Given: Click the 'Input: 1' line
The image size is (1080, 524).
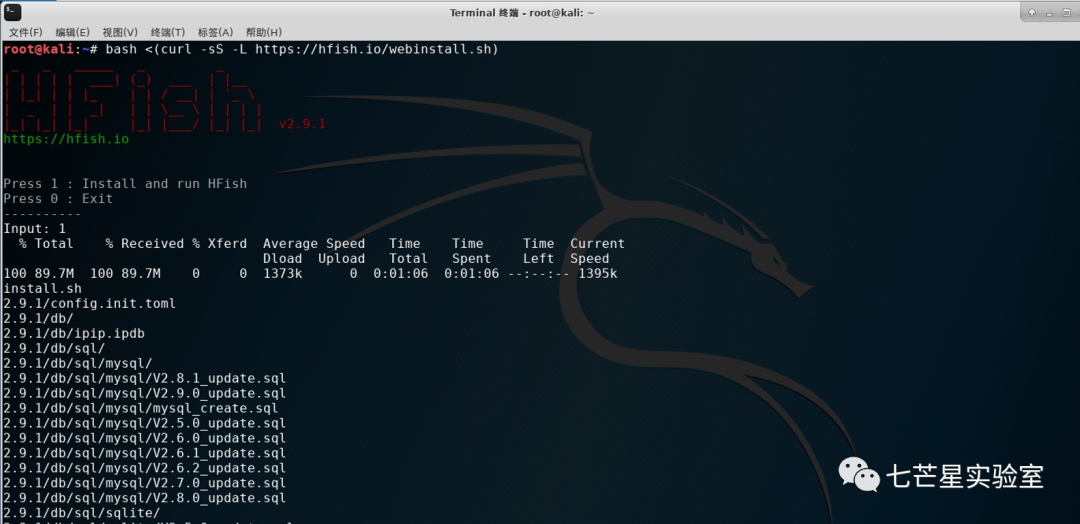Looking at the screenshot, I should [x=34, y=229].
